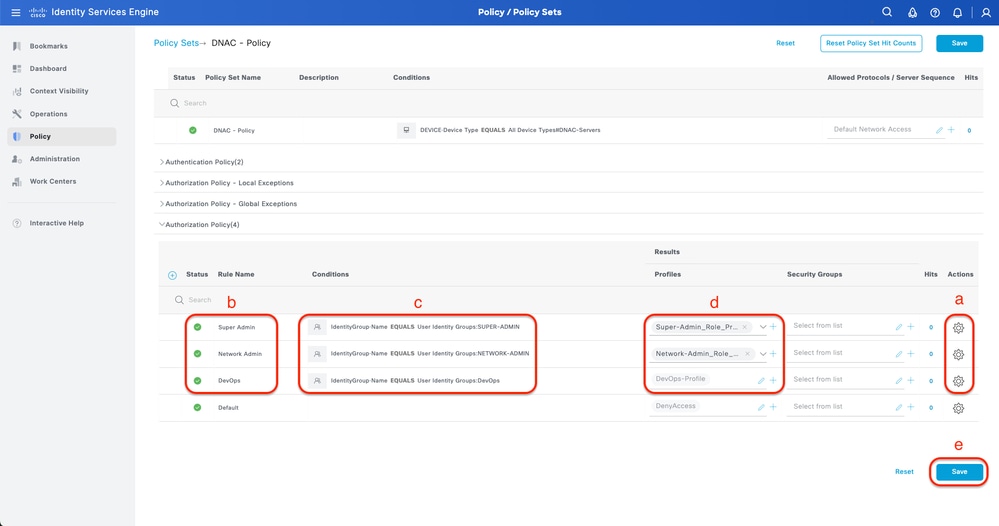Add allowed protocol plus for DNAC - Policy
This screenshot has height=526, width=999.
click(x=951, y=130)
